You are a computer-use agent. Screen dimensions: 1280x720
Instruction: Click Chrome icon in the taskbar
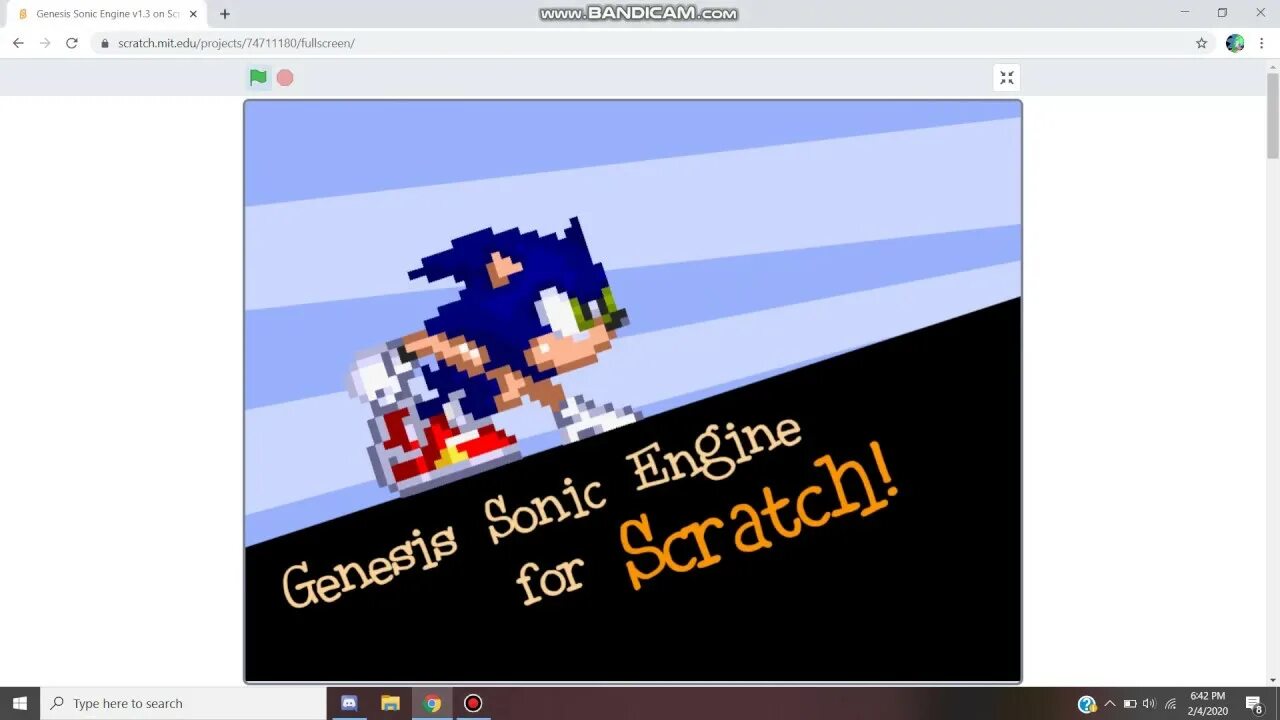(x=432, y=703)
